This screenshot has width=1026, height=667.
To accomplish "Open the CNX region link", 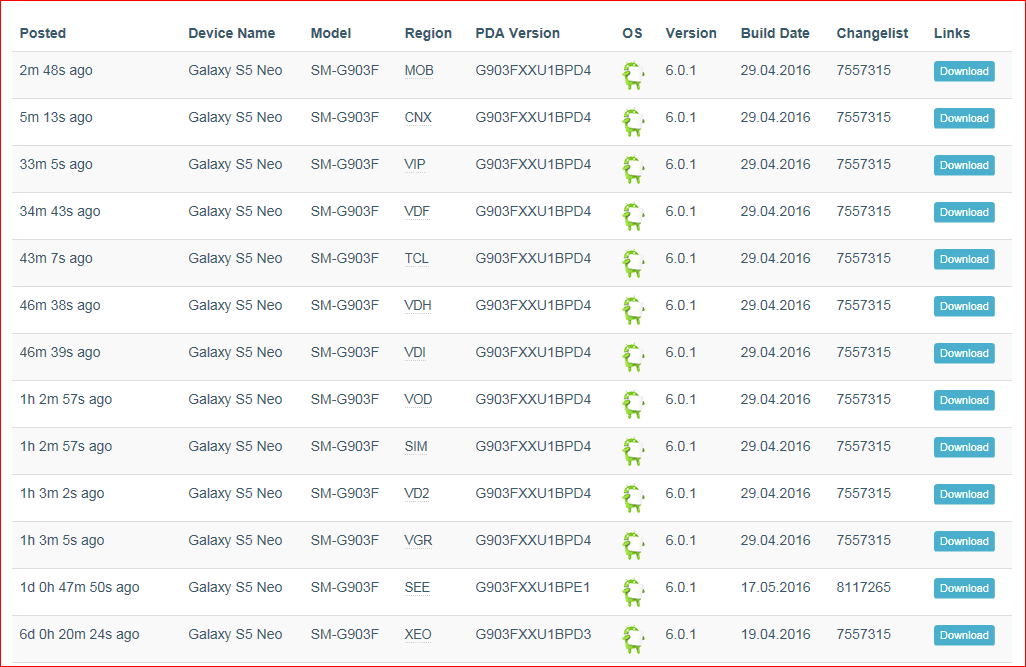I will click(418, 118).
